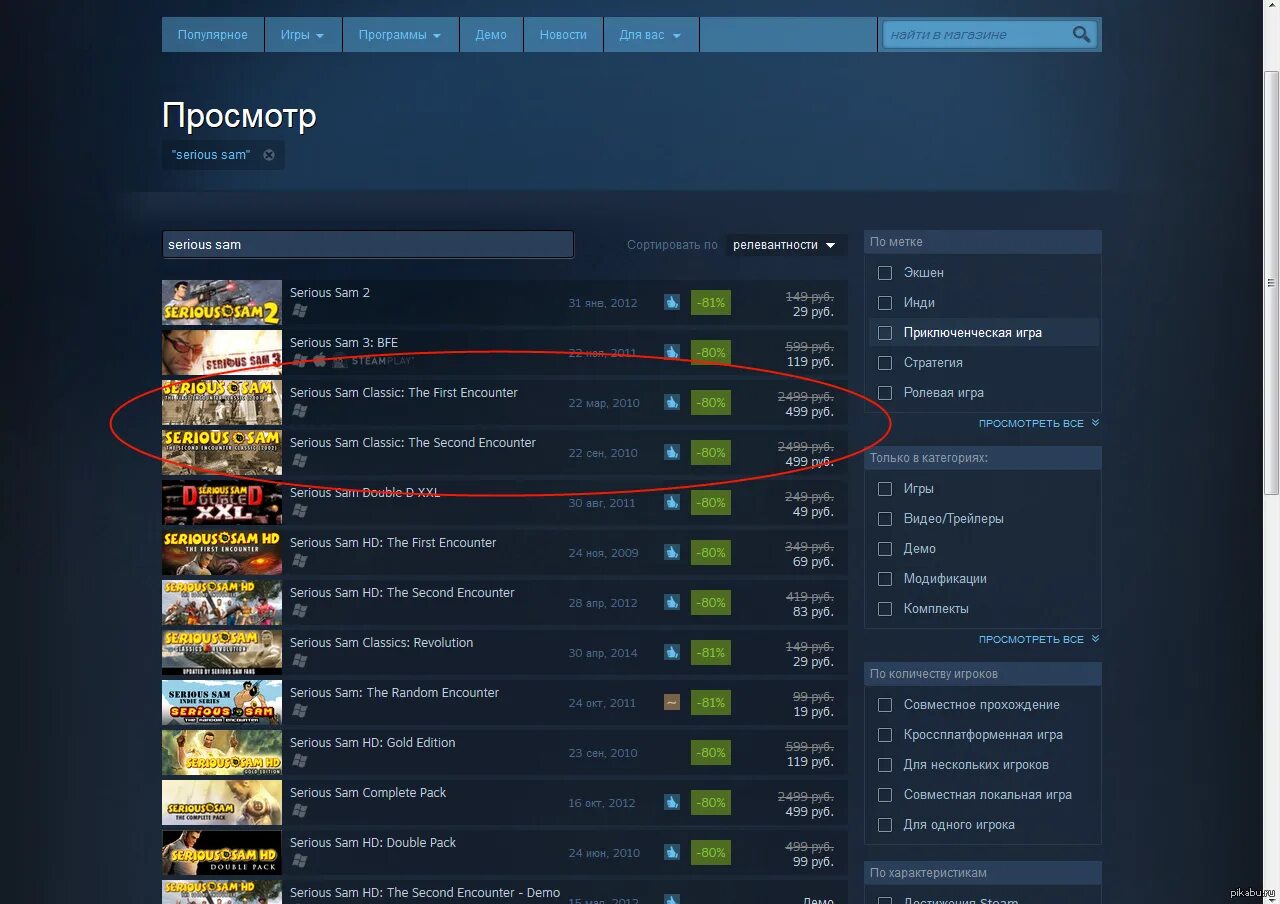Open the Serious Sam 2 thumbnail
This screenshot has width=1280, height=904.
pyautogui.click(x=222, y=302)
